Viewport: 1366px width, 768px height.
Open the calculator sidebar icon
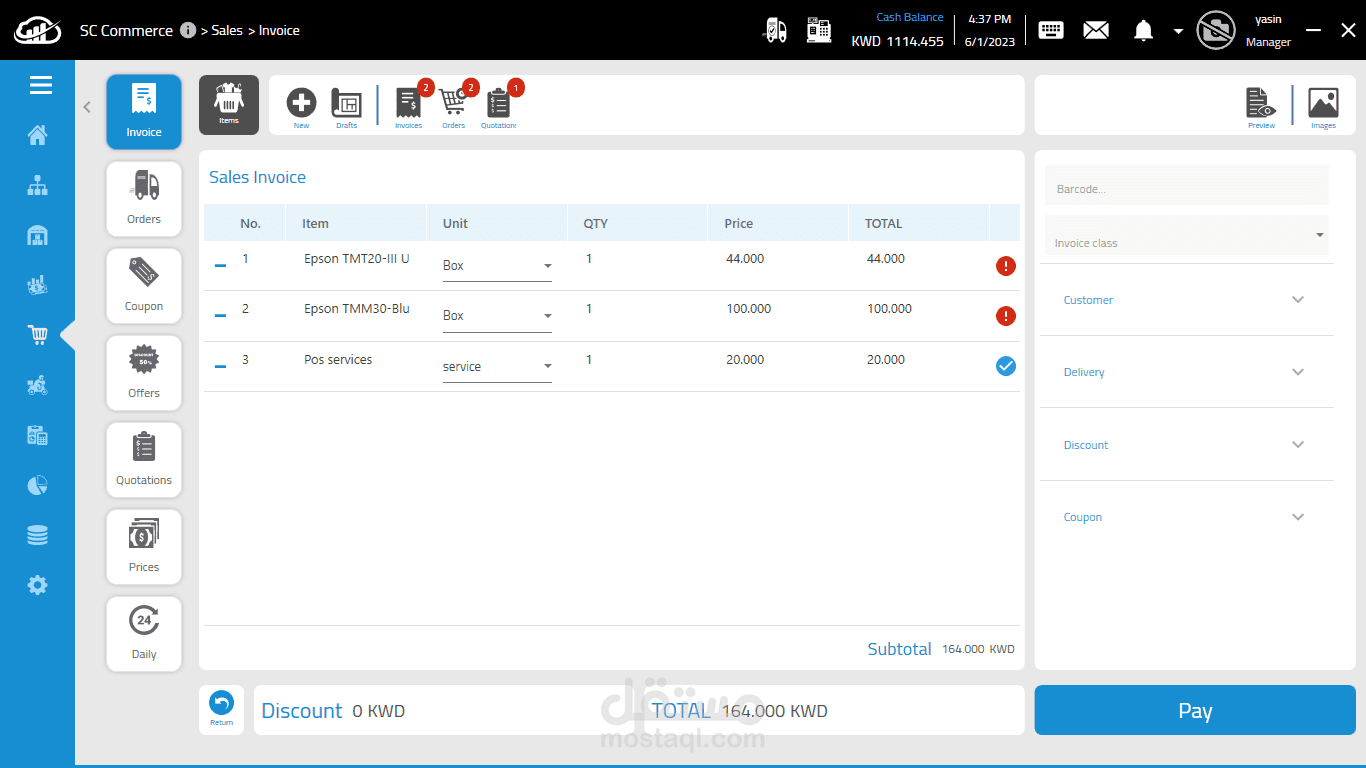click(x=38, y=435)
